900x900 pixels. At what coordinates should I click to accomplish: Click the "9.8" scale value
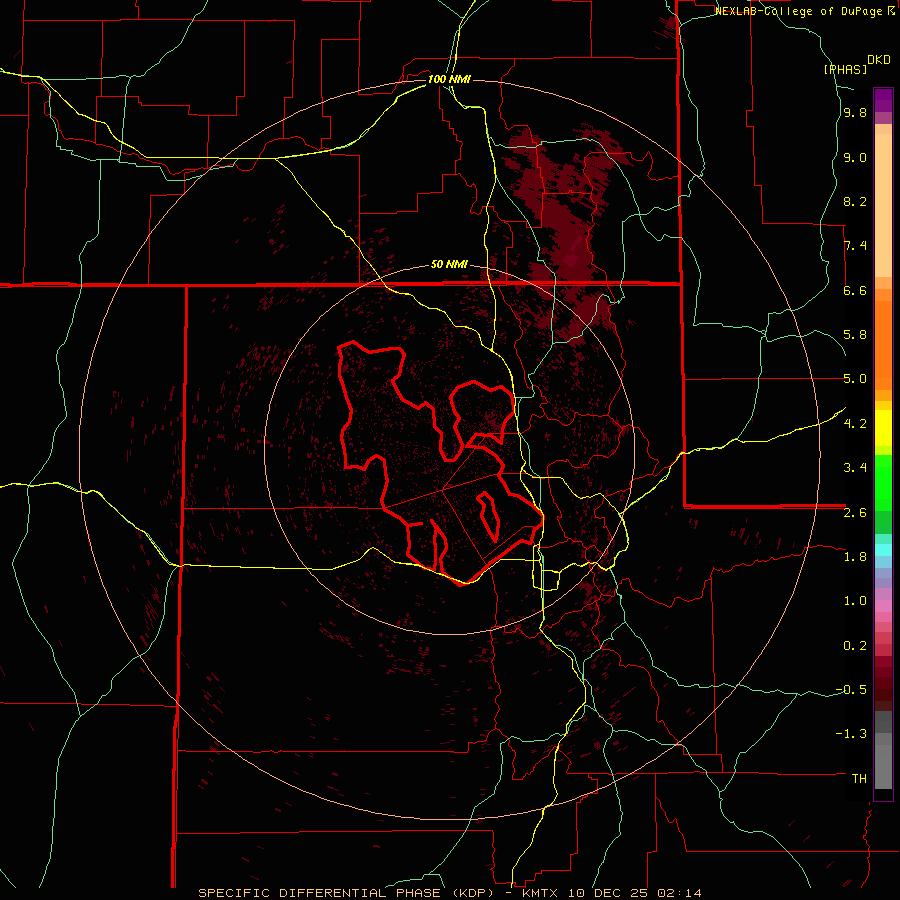[855, 113]
